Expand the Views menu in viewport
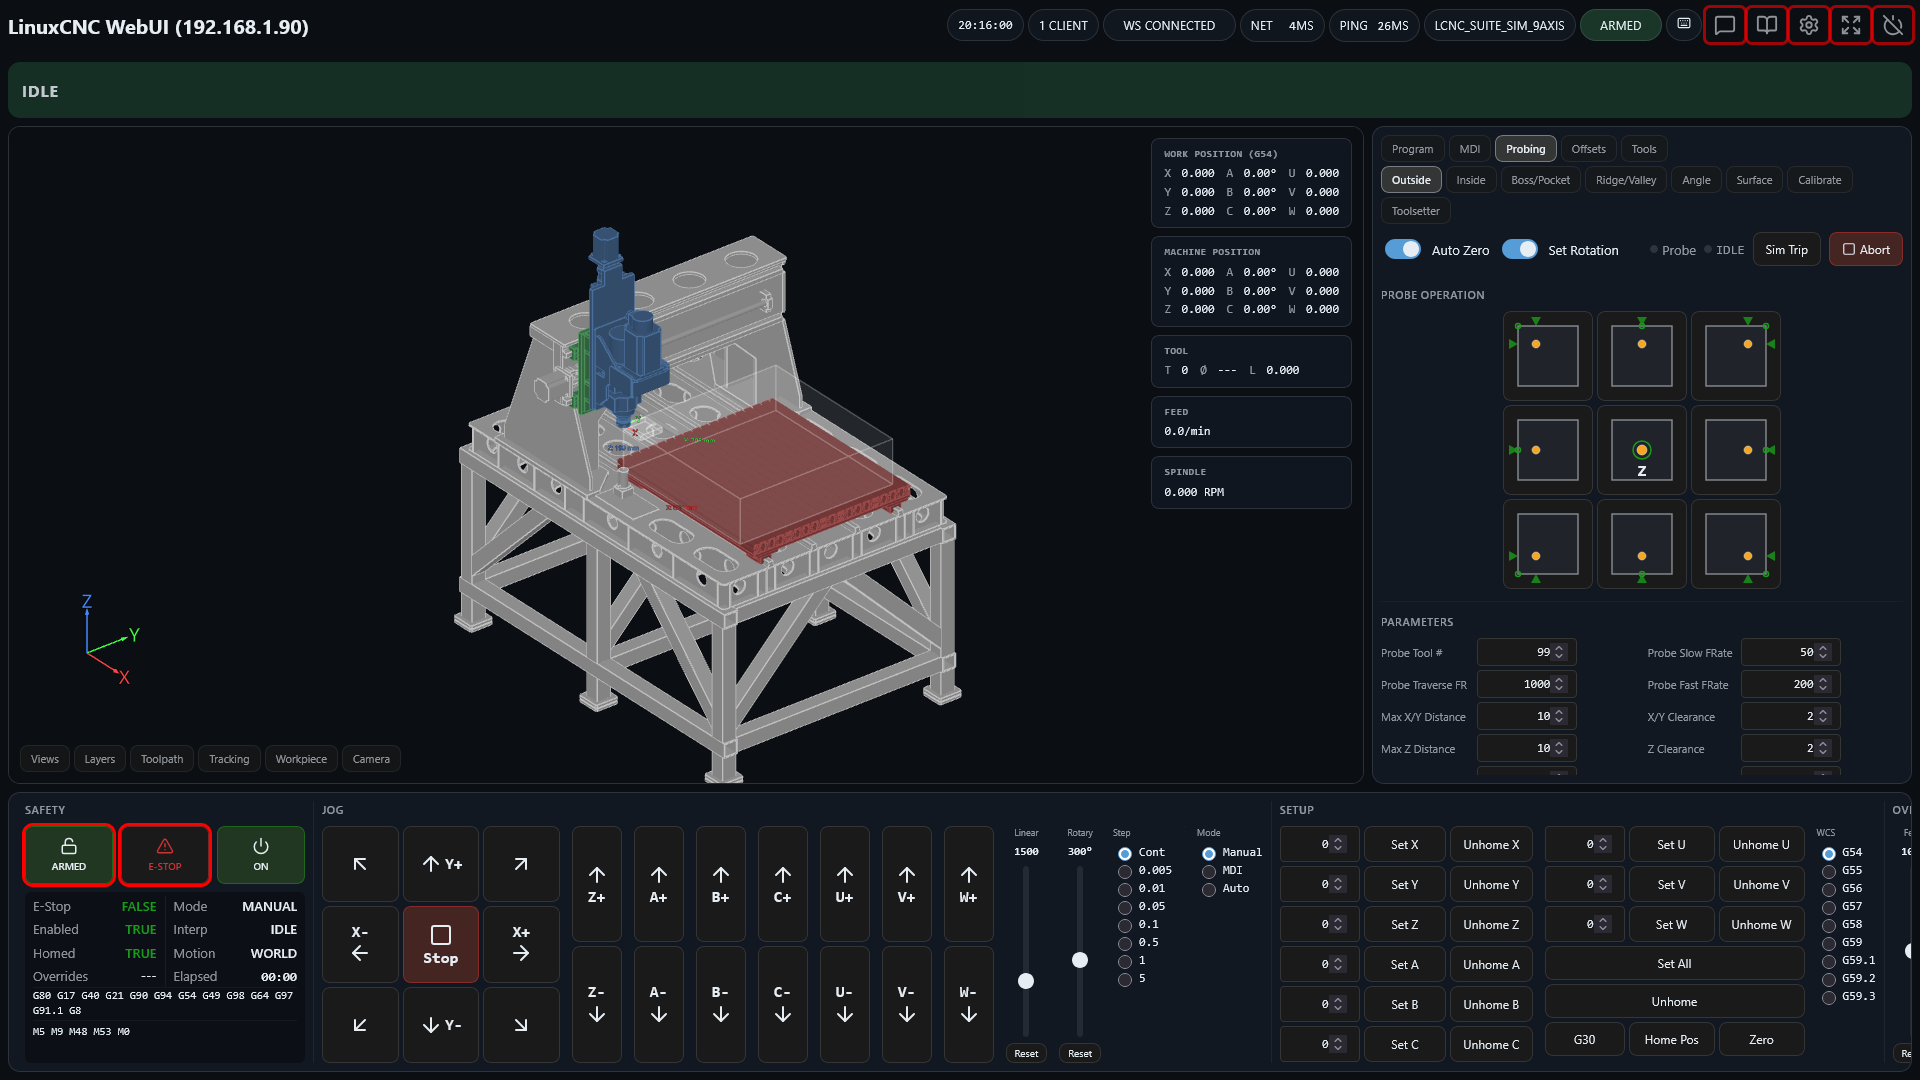Viewport: 1920px width, 1080px height. pyautogui.click(x=45, y=759)
